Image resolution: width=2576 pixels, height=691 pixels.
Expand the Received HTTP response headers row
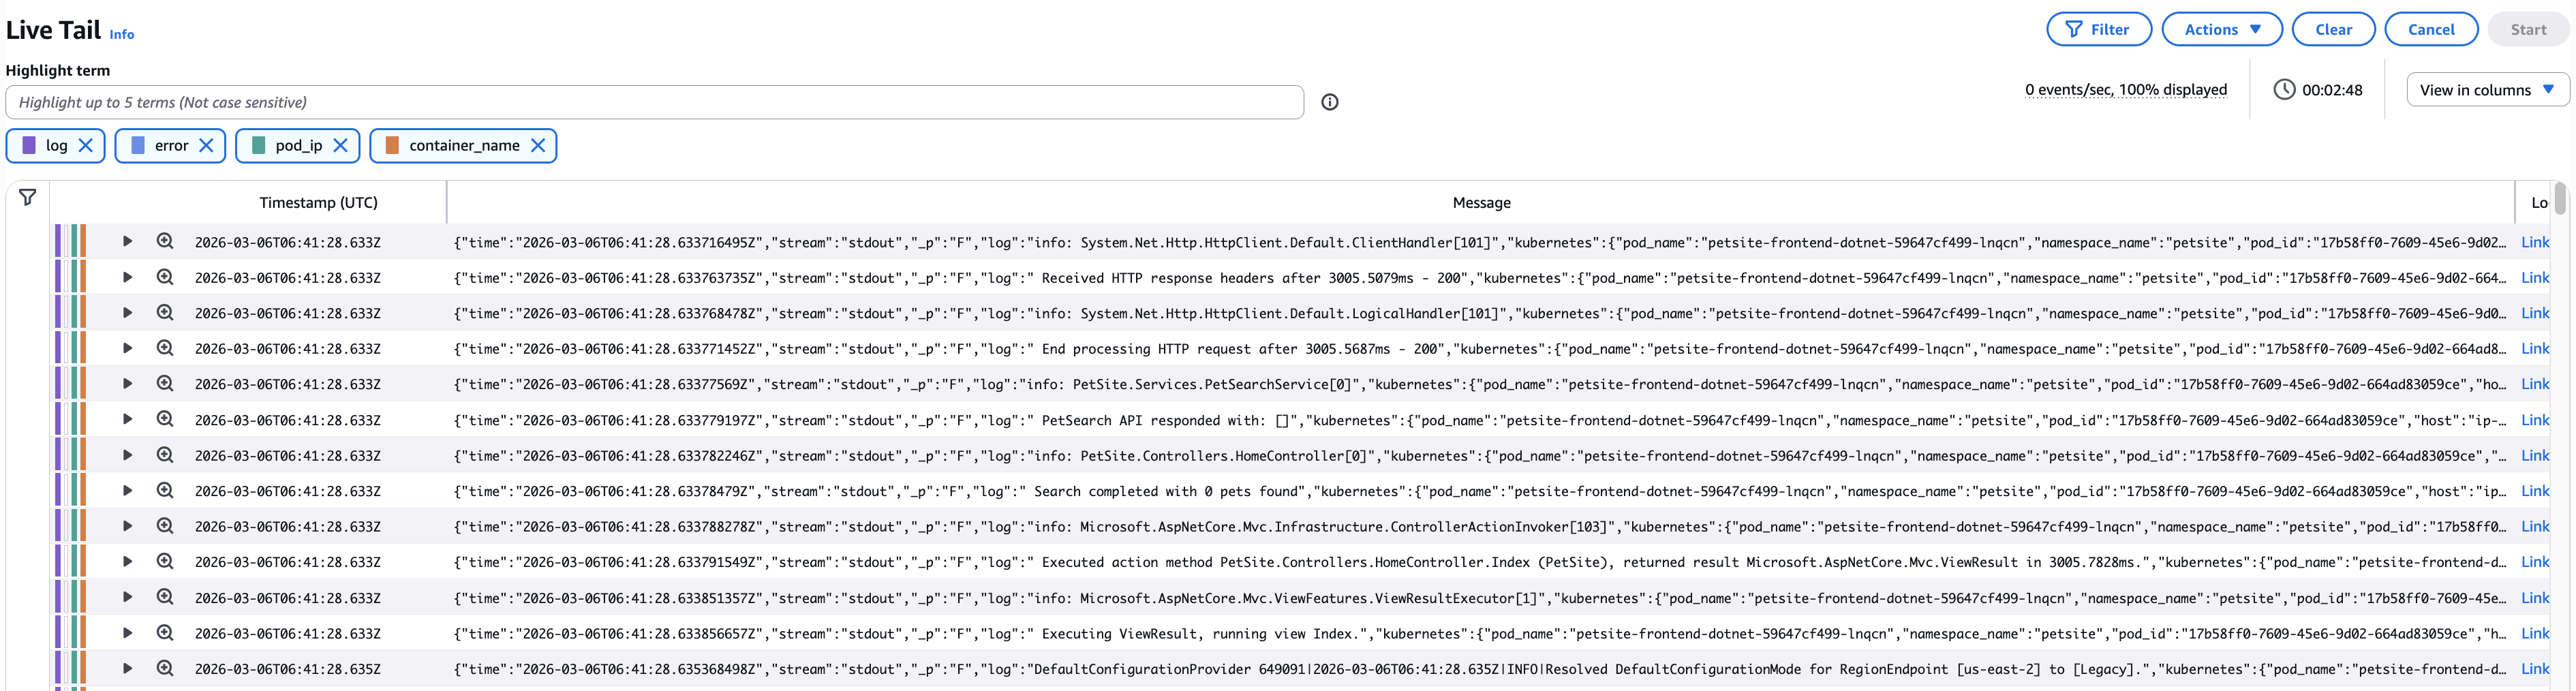point(127,277)
